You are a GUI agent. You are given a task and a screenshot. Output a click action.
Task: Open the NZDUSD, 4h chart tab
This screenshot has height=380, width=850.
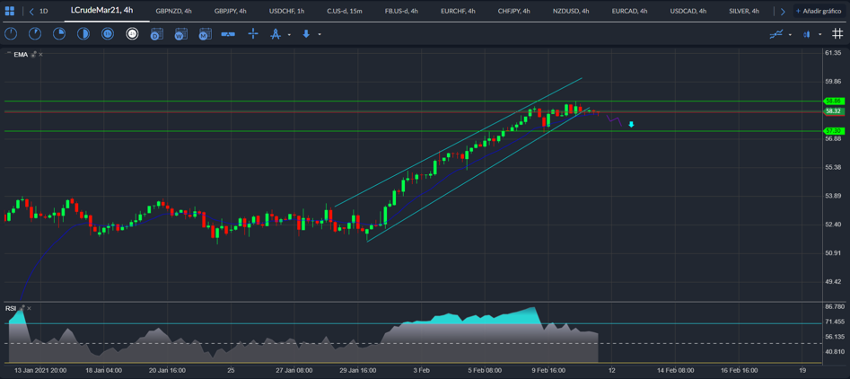(x=571, y=11)
